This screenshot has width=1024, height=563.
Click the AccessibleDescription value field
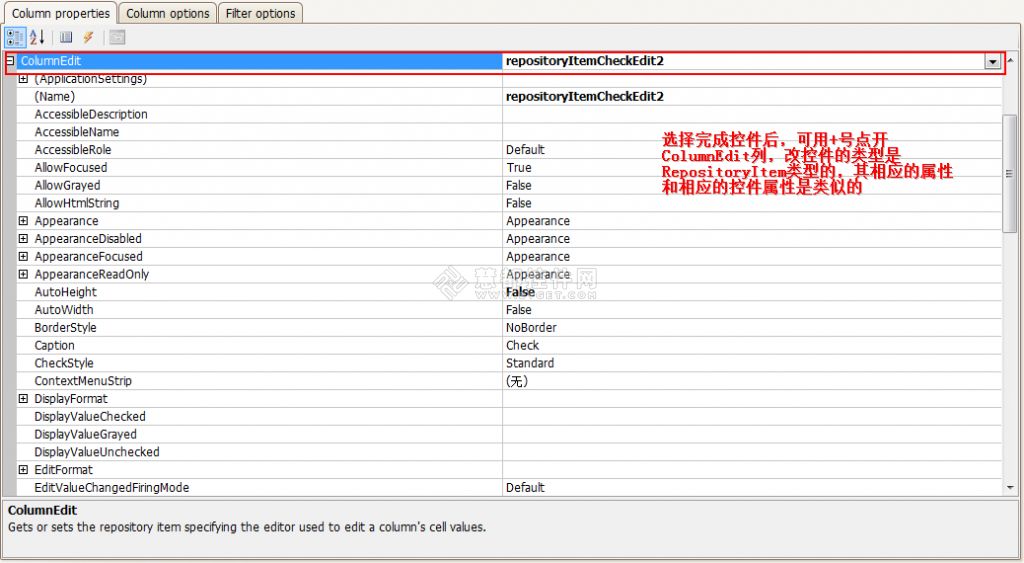(x=752, y=114)
